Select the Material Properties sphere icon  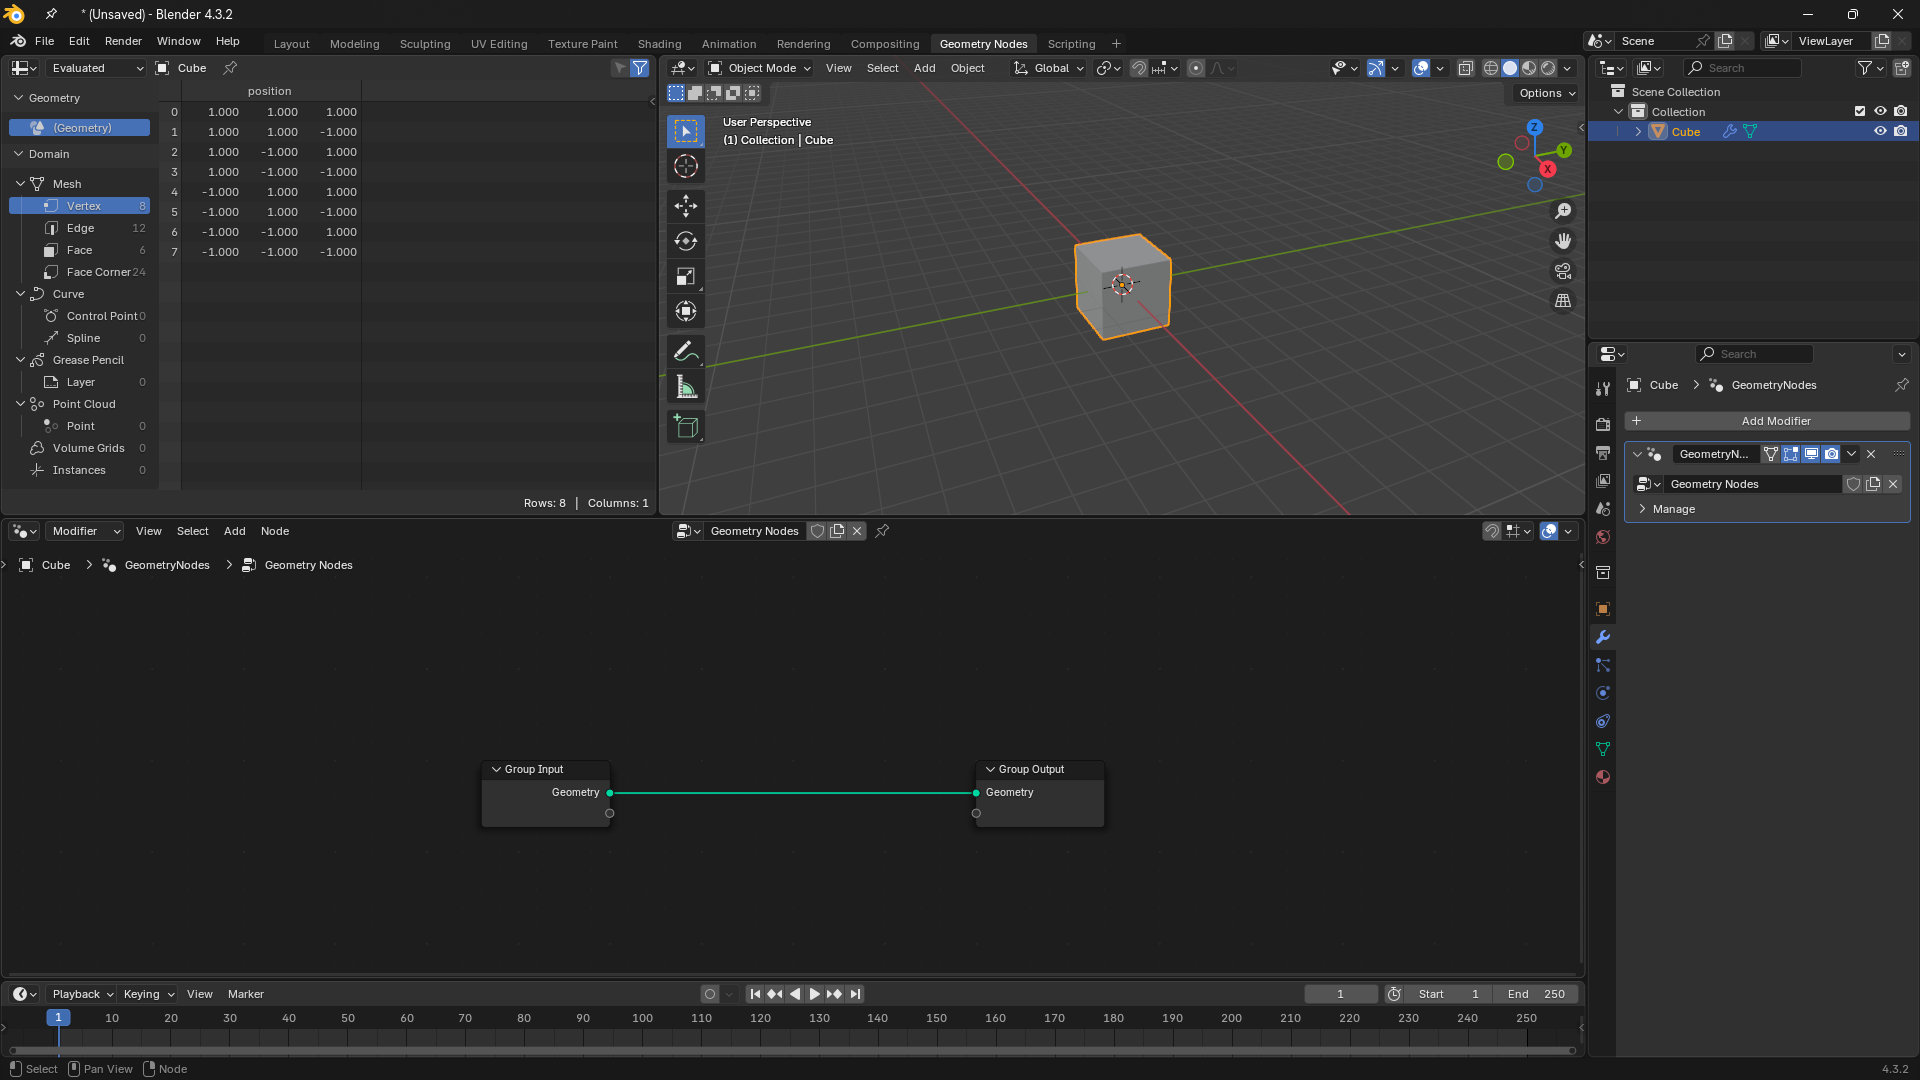pyautogui.click(x=1603, y=777)
